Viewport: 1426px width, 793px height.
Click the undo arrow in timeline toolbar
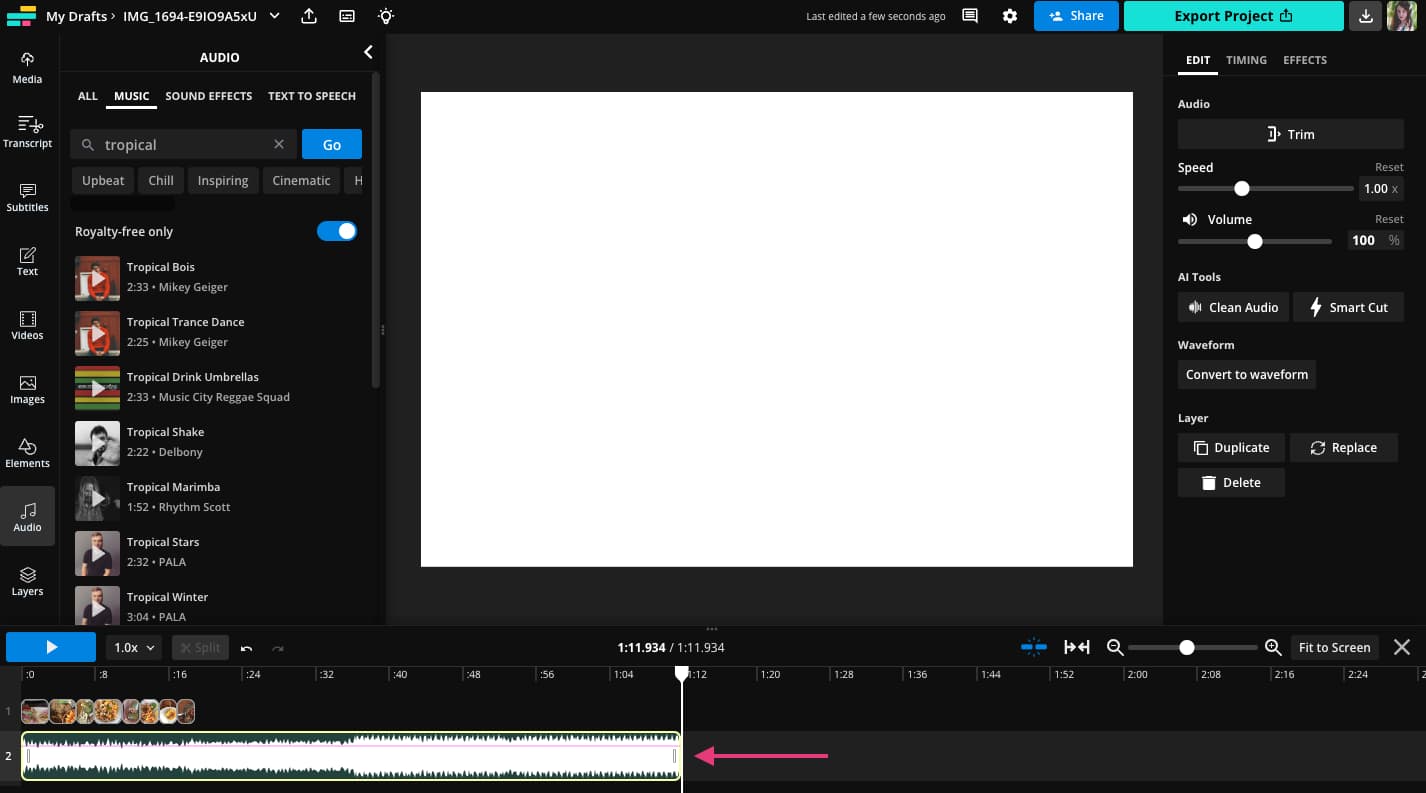(x=246, y=648)
